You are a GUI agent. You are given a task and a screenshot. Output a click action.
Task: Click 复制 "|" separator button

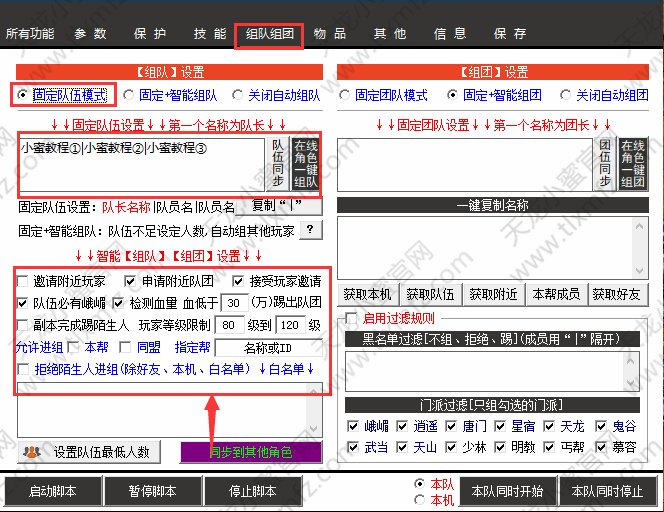279,206
